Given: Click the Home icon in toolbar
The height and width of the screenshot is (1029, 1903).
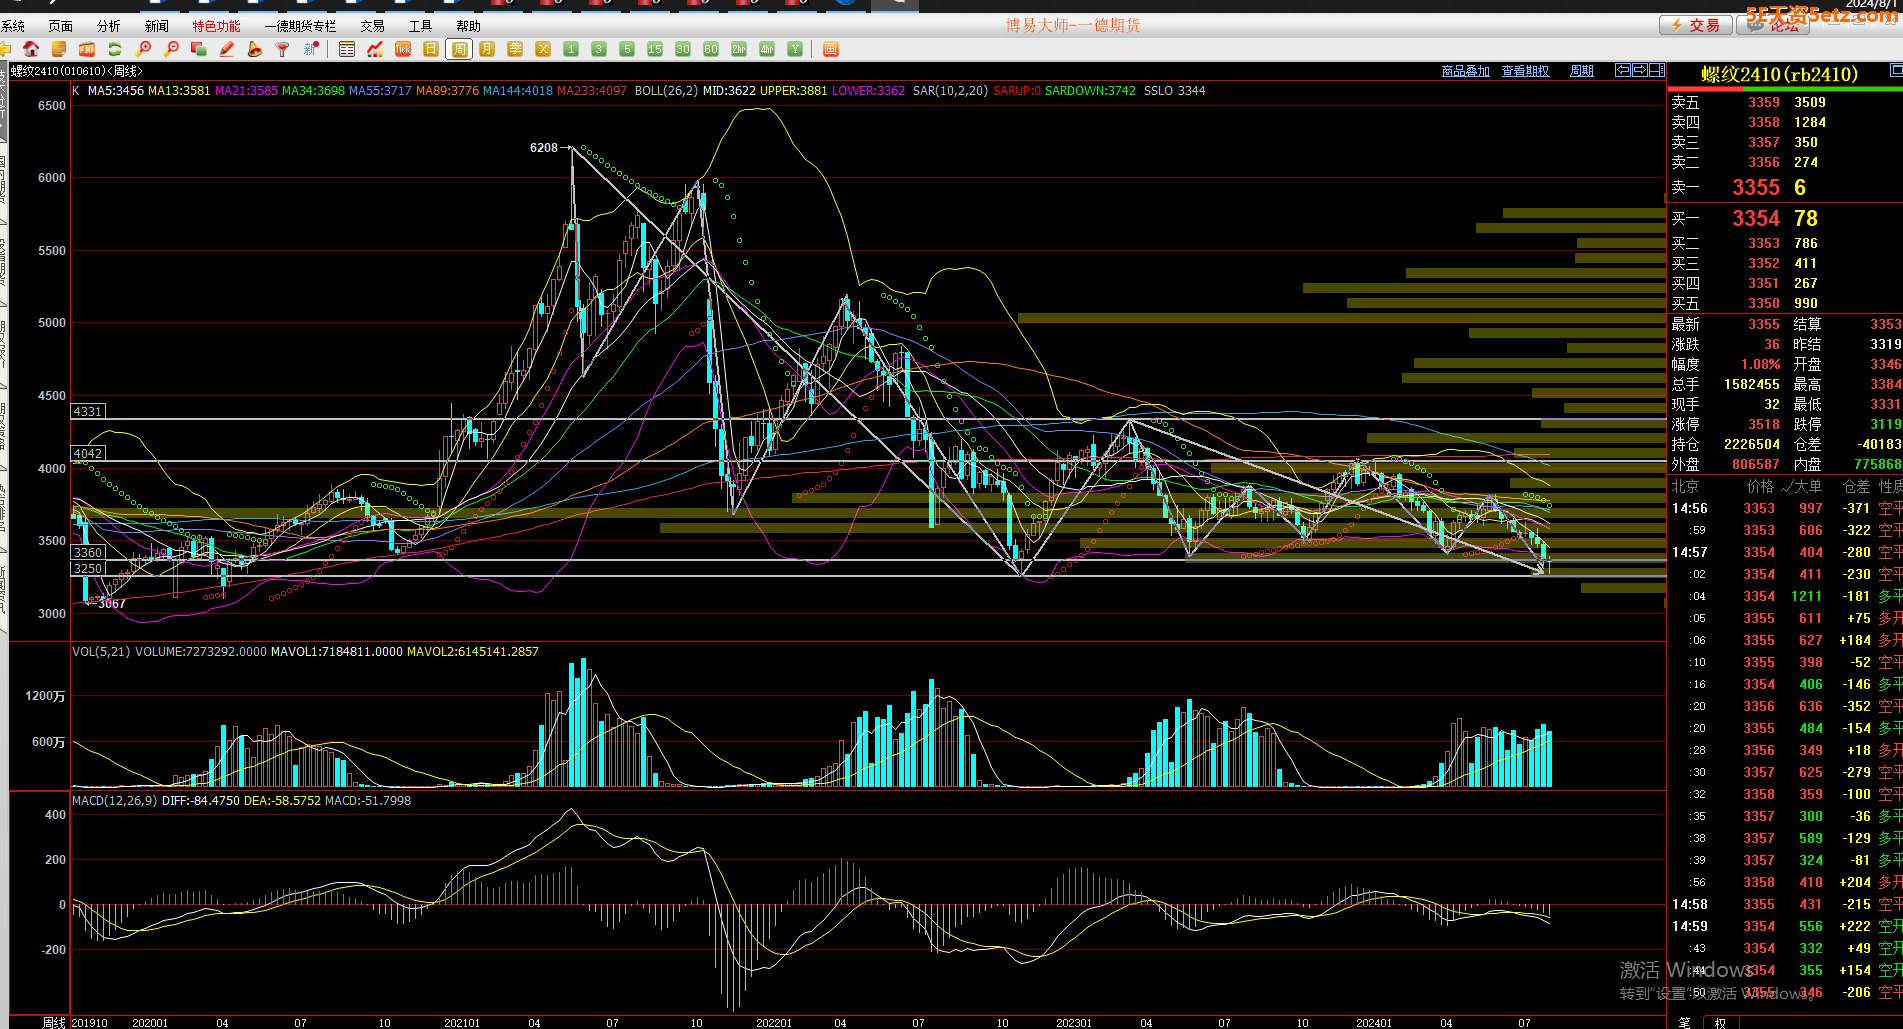Looking at the screenshot, I should pyautogui.click(x=32, y=49).
